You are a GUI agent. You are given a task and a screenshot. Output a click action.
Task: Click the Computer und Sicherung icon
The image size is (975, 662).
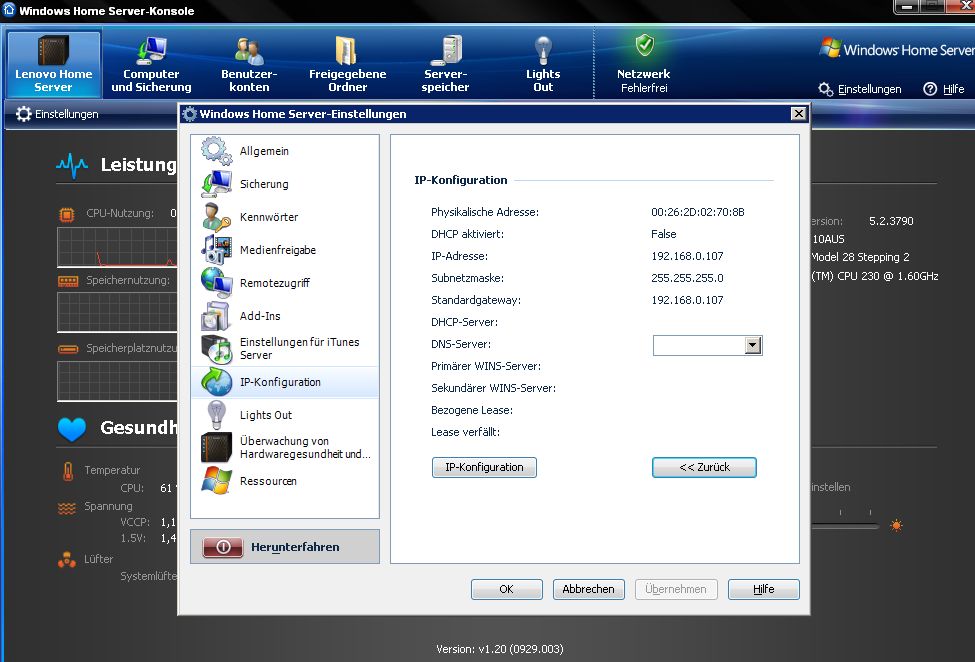151,50
